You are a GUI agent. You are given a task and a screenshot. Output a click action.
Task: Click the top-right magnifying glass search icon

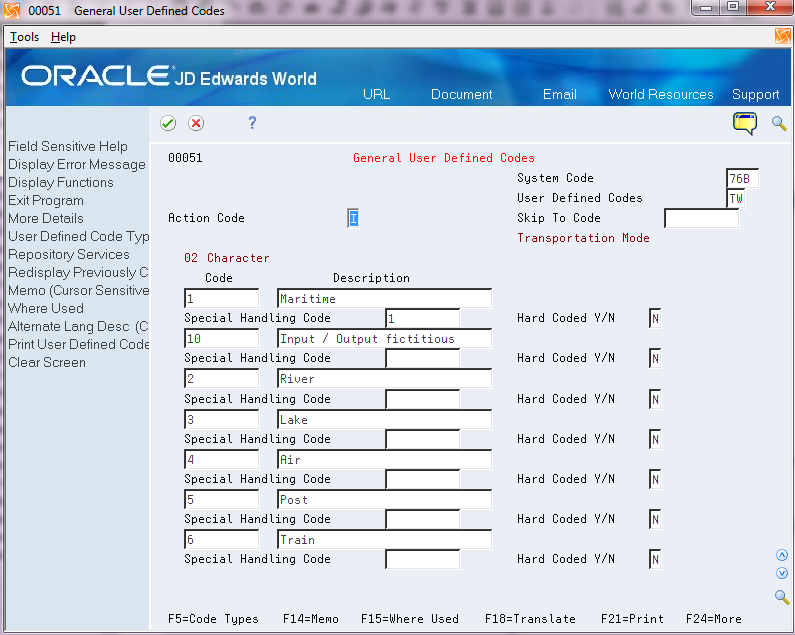[x=779, y=123]
